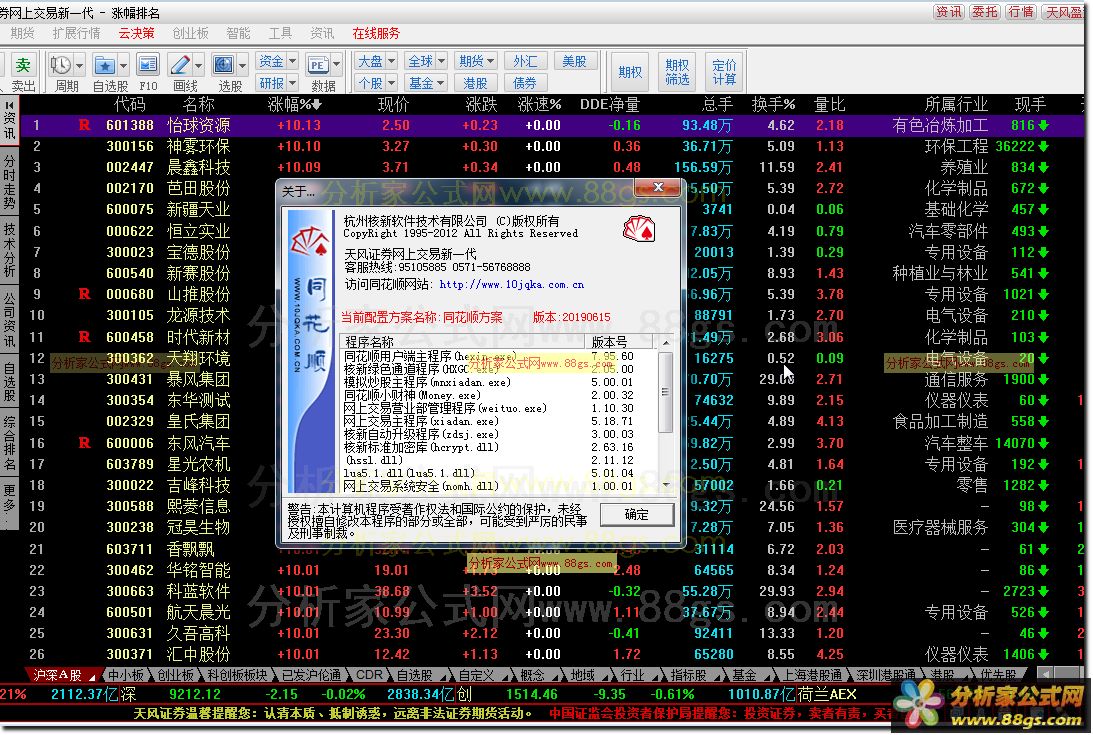Image resolution: width=1093 pixels, height=735 pixels.
Task: Switch to the 科创板板块 bottom tab
Action: coord(237,675)
